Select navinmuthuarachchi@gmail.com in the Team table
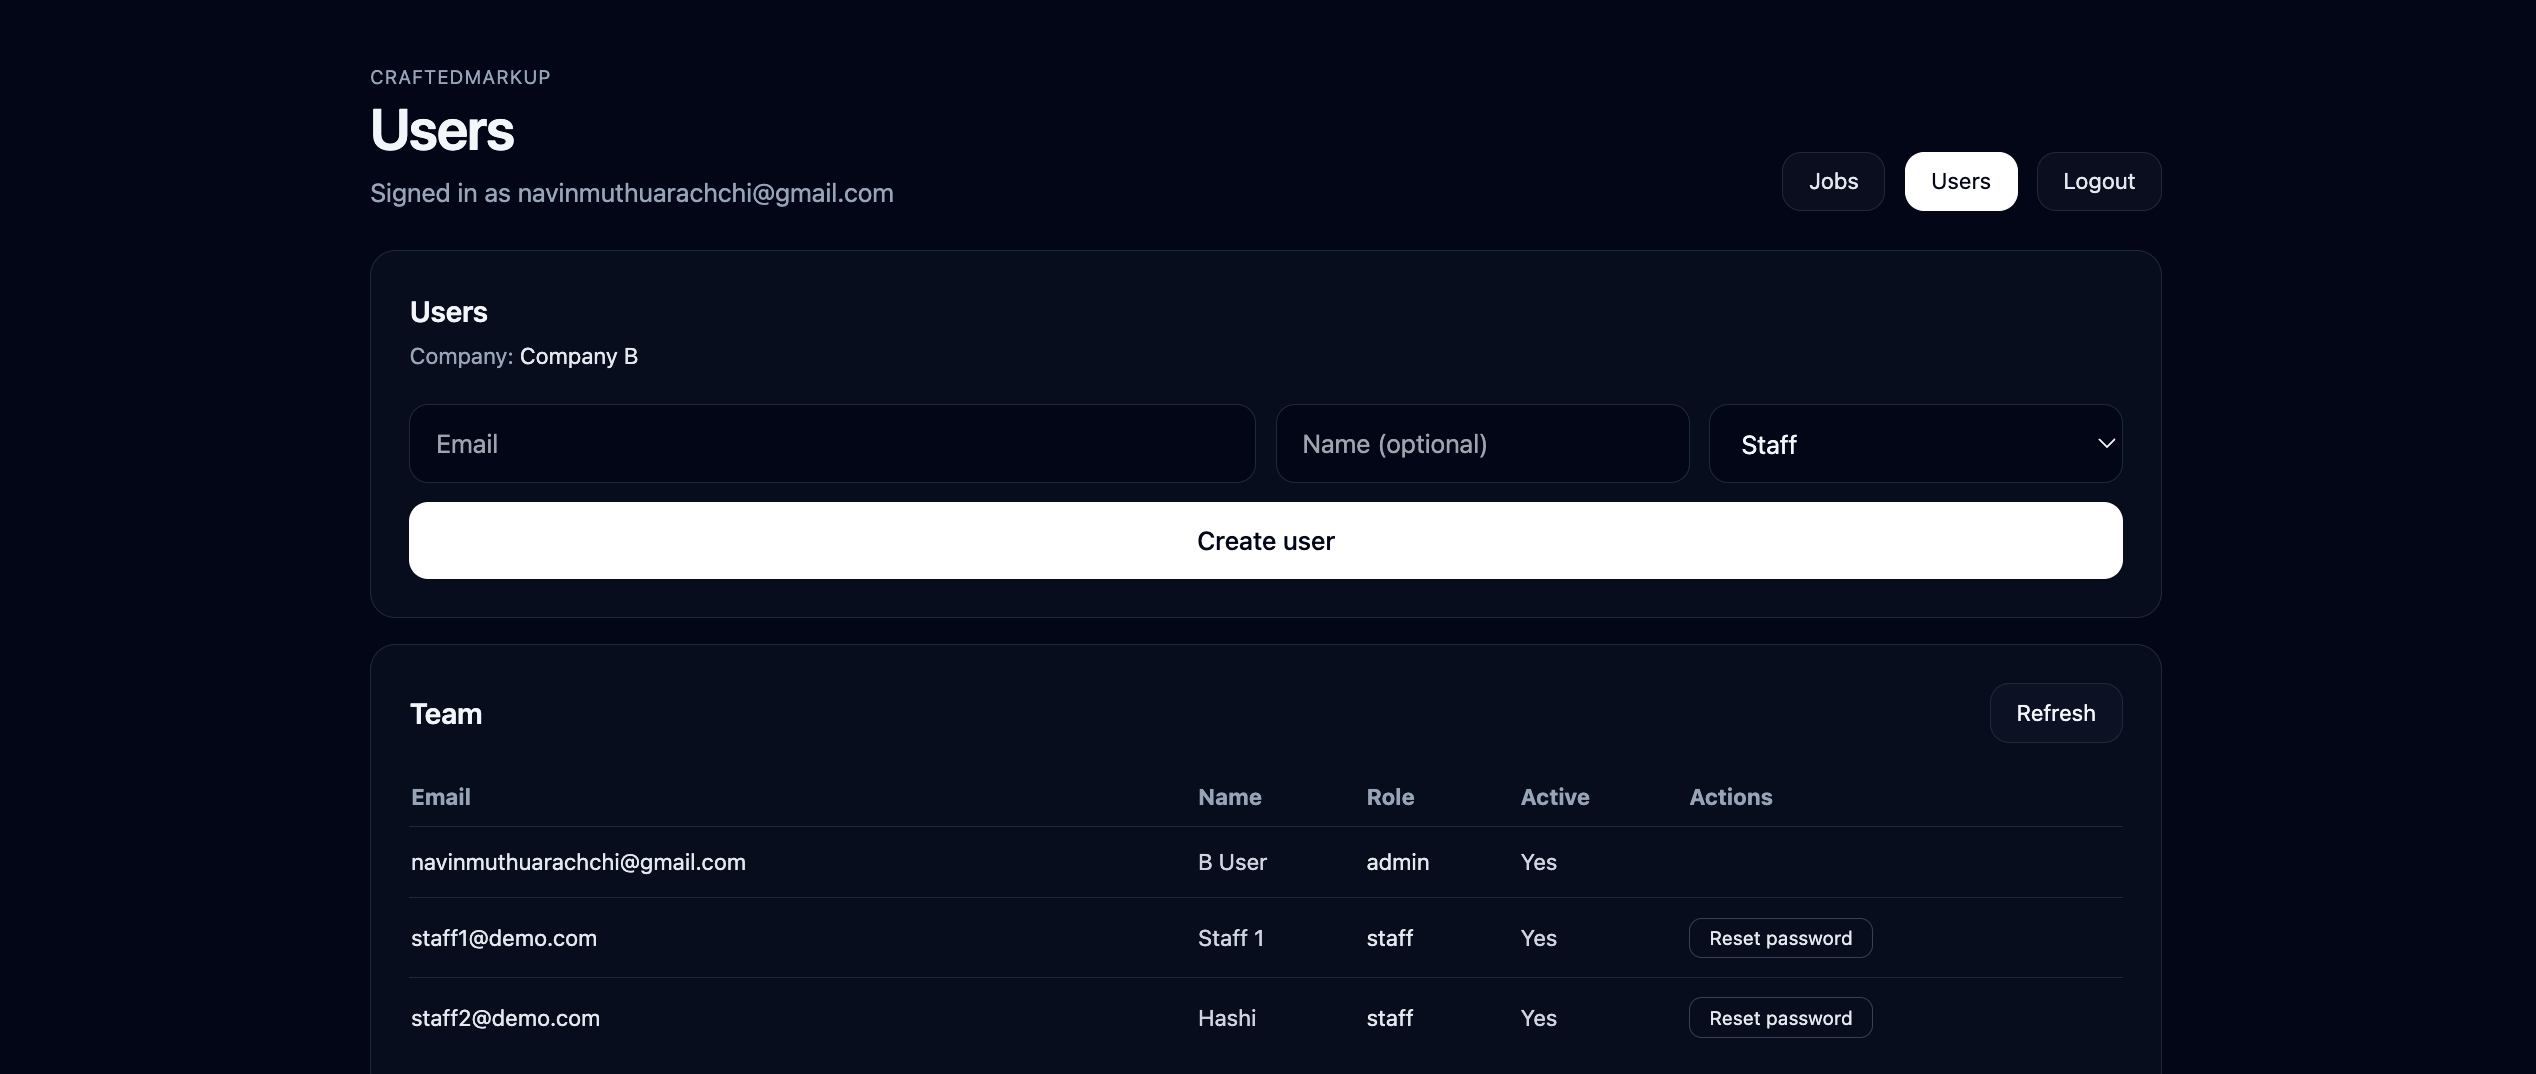 [578, 862]
